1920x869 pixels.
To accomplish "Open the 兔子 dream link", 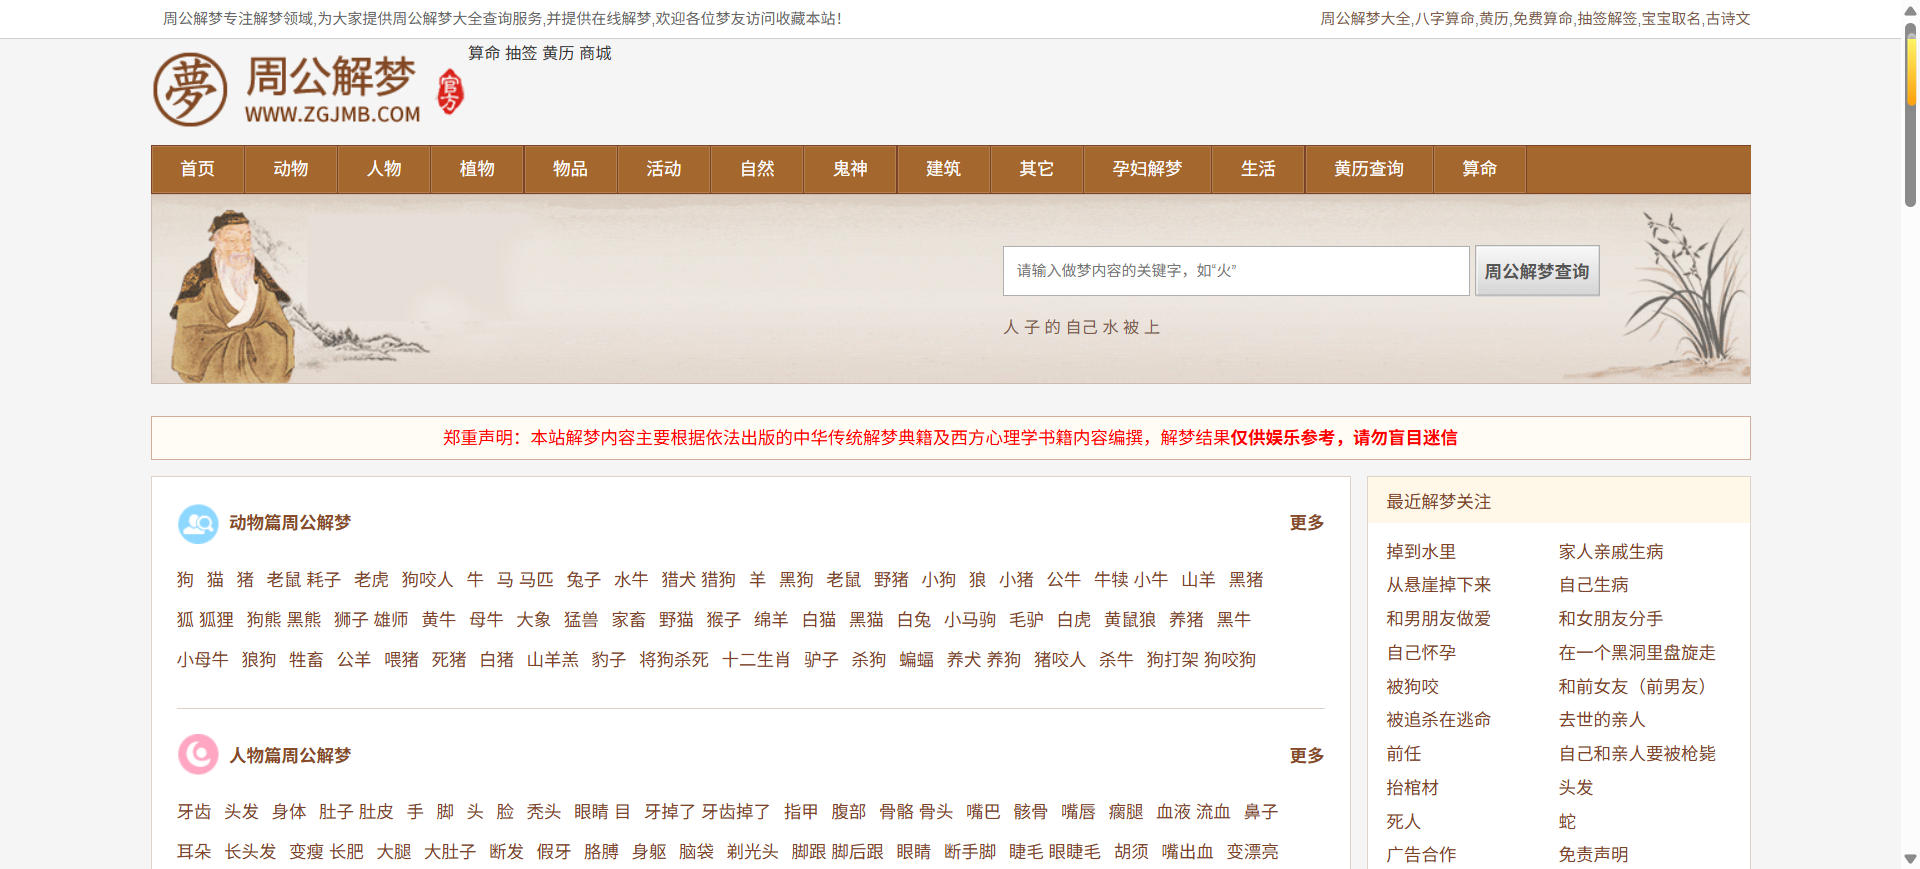I will click(583, 580).
